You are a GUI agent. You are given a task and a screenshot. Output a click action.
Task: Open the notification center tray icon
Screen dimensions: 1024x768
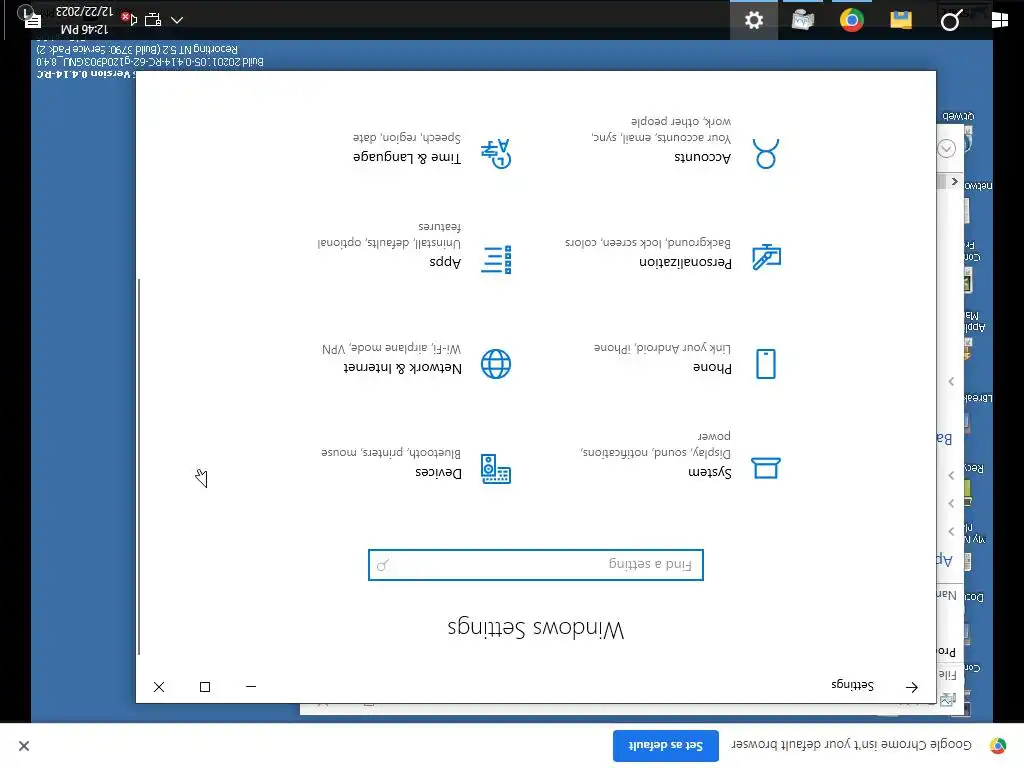(x=31, y=19)
